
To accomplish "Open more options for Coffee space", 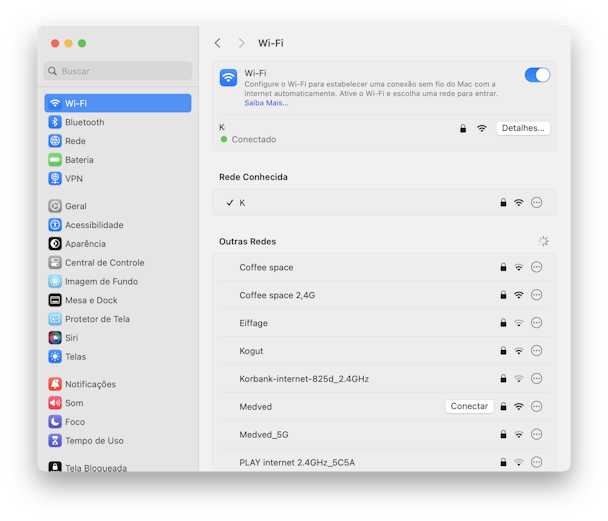I will (x=536, y=267).
